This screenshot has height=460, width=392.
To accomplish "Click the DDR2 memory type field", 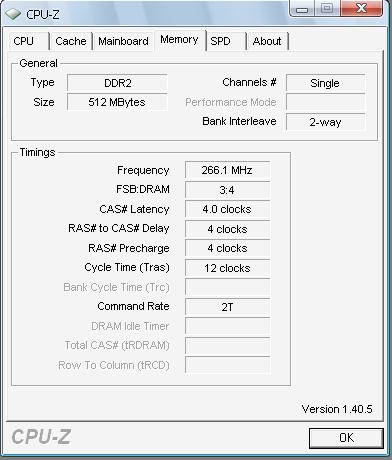I will (x=117, y=83).
